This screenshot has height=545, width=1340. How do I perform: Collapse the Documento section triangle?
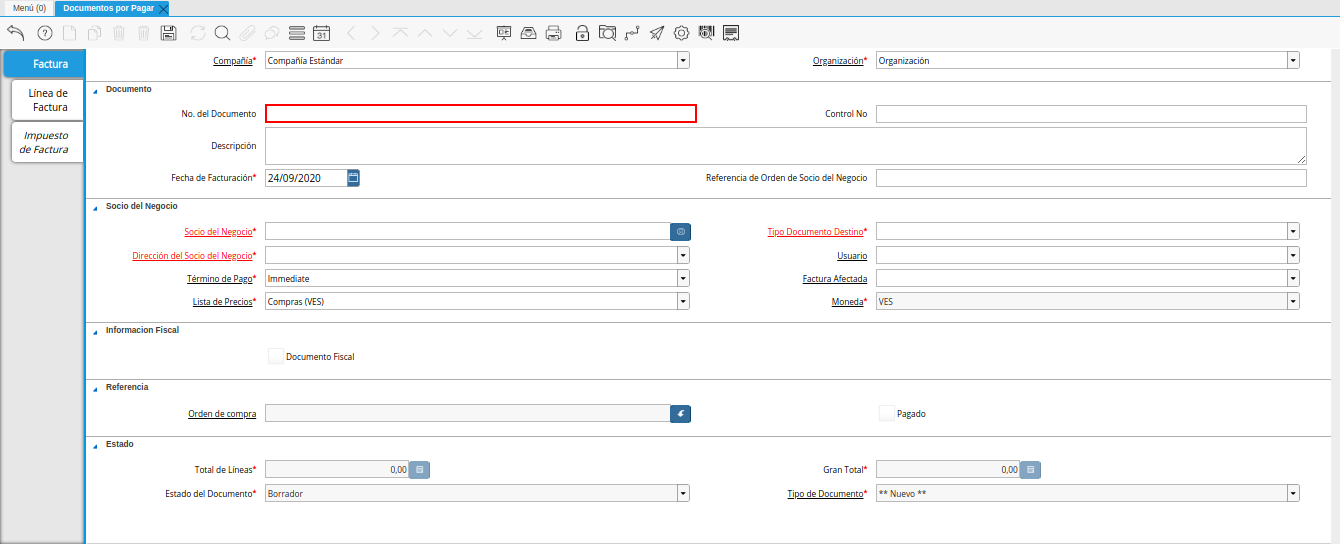click(x=96, y=90)
